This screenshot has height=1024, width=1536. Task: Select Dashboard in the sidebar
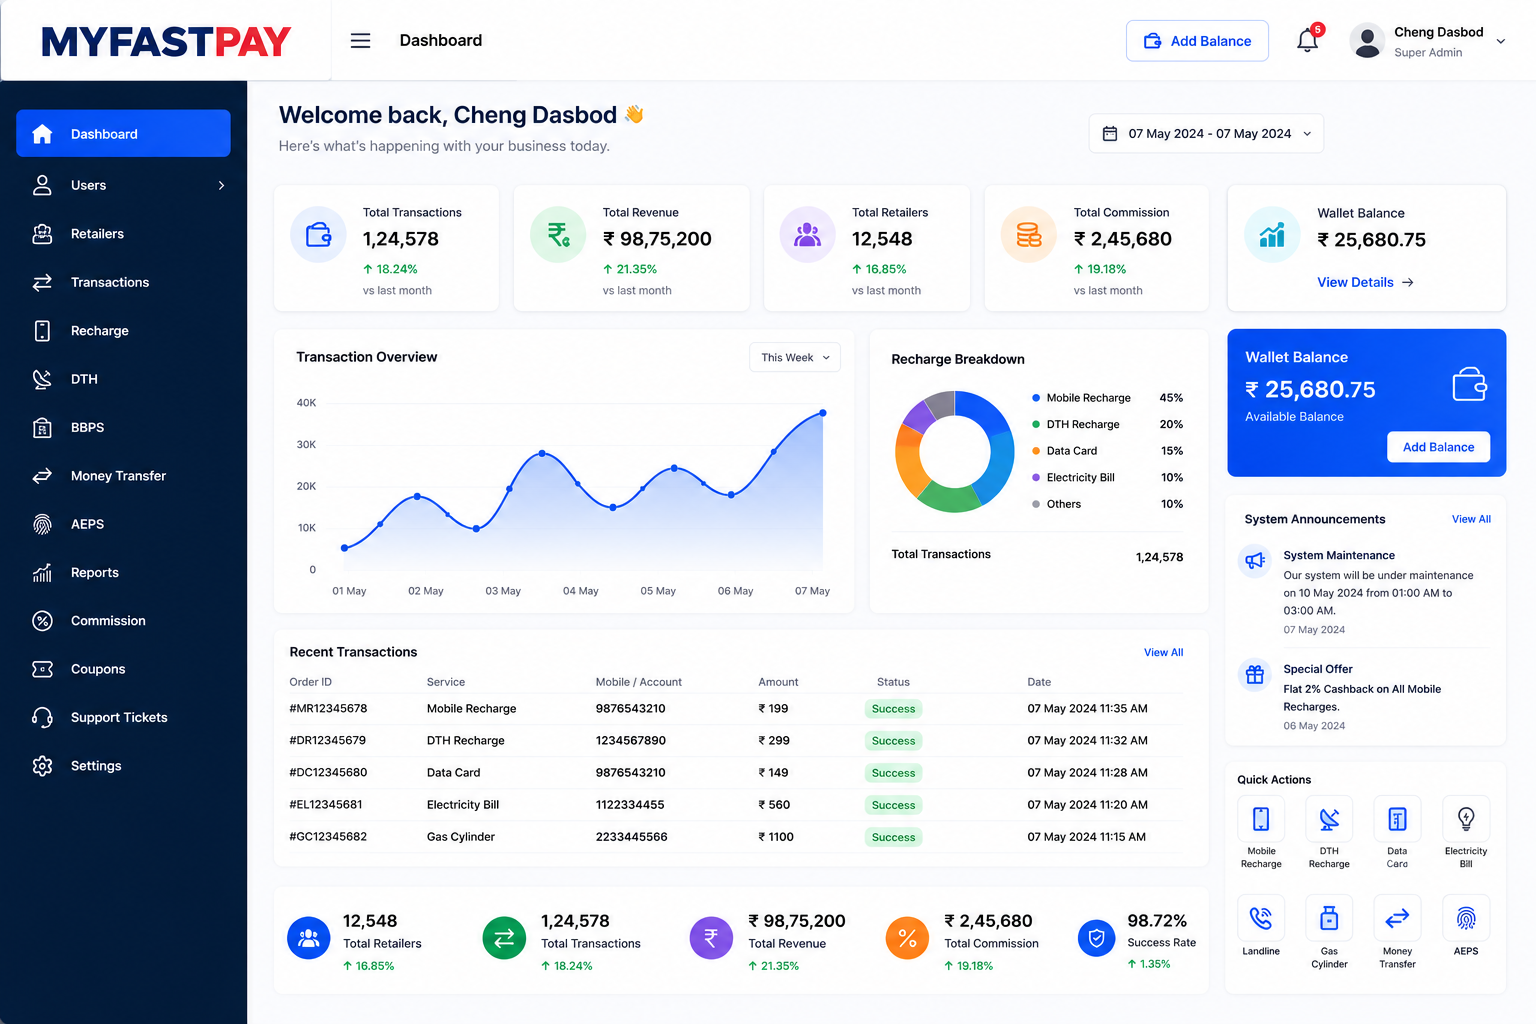pos(123,133)
